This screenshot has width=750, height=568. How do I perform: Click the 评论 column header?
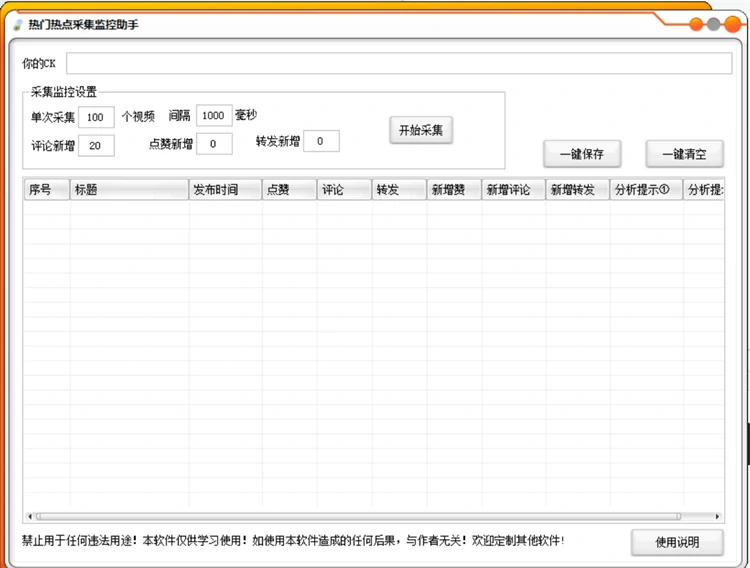click(x=344, y=189)
